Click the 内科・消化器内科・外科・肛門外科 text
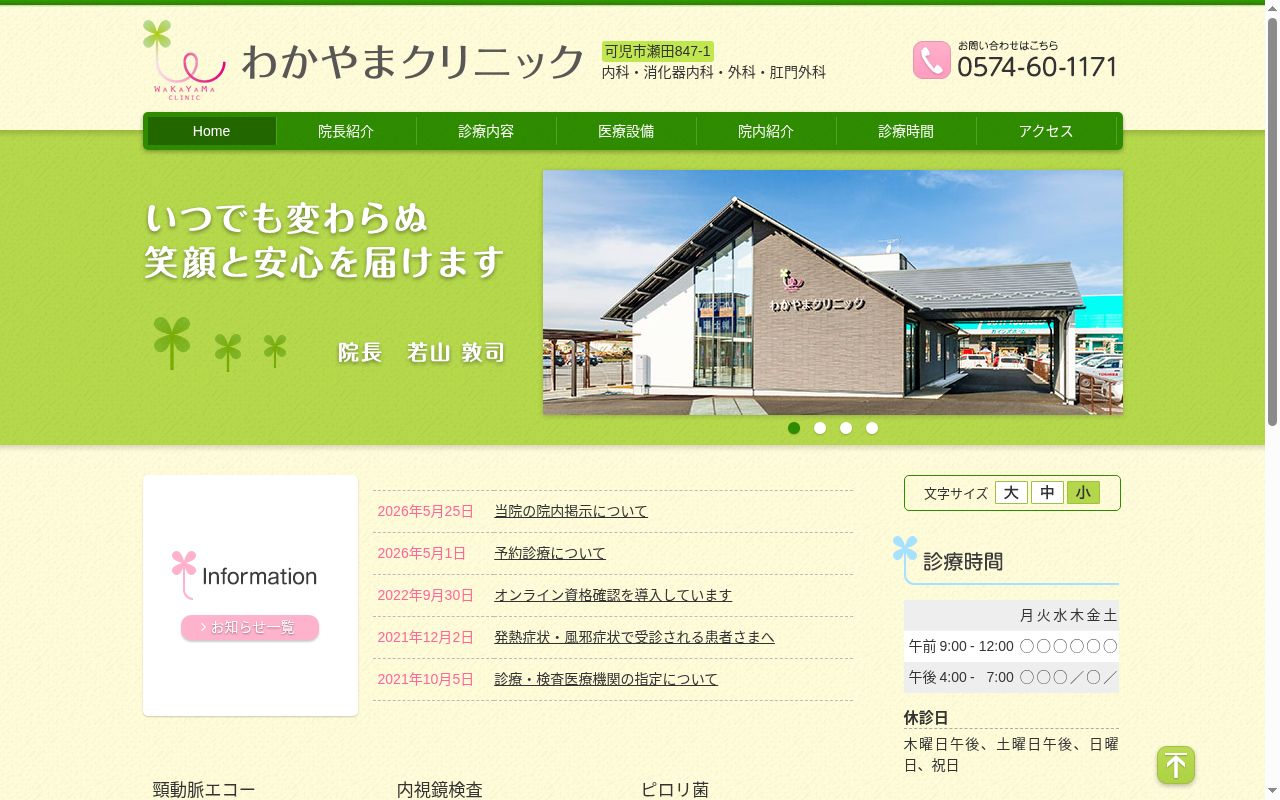This screenshot has width=1280, height=800. tap(714, 72)
